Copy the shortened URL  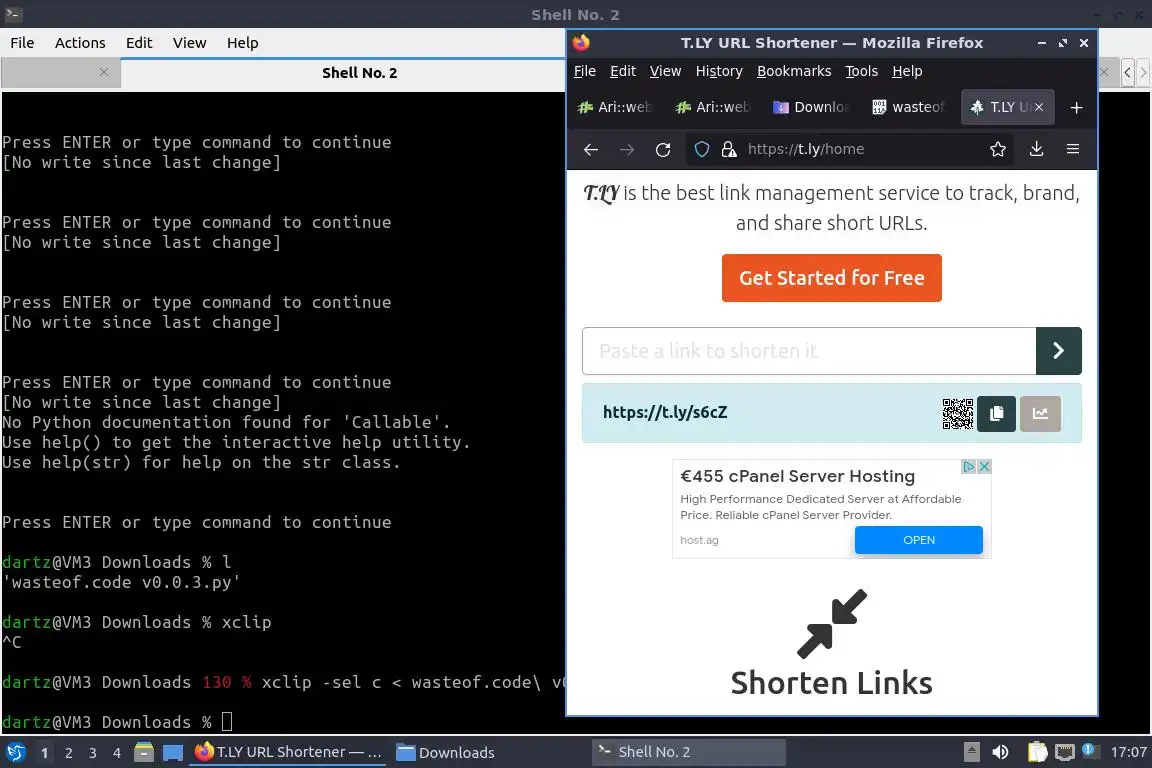996,414
